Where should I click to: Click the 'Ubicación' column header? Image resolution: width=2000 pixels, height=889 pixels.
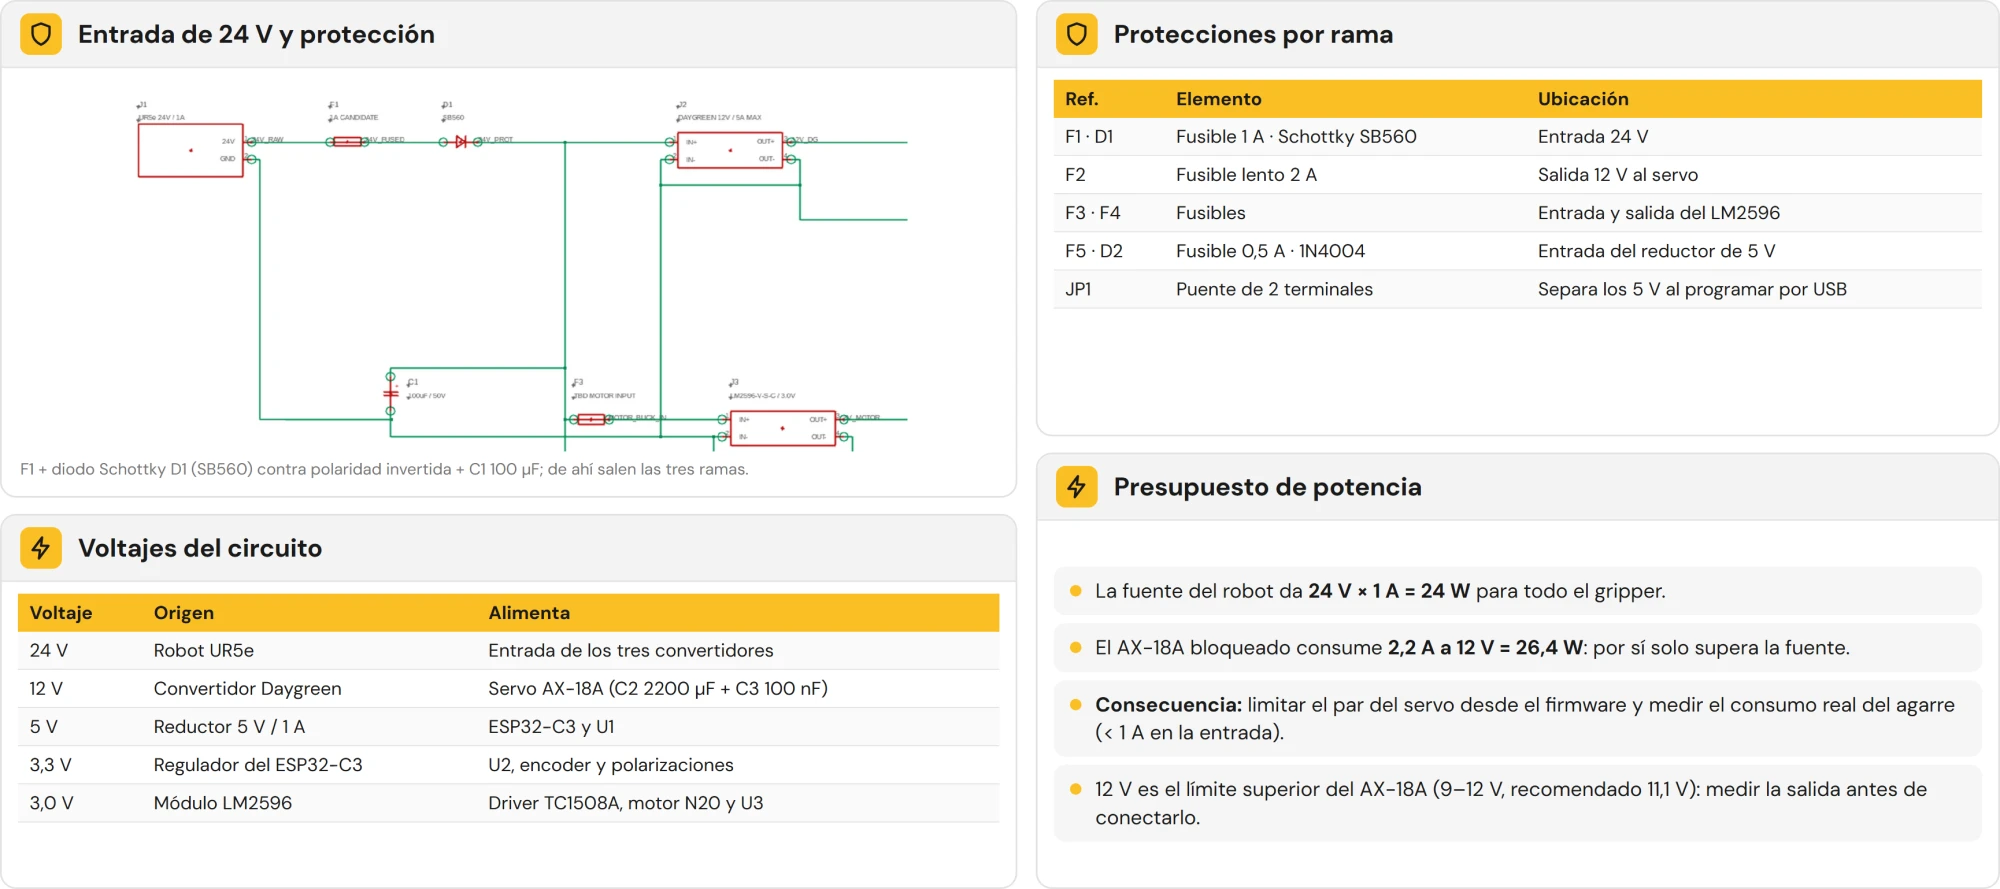pyautogui.click(x=1583, y=99)
